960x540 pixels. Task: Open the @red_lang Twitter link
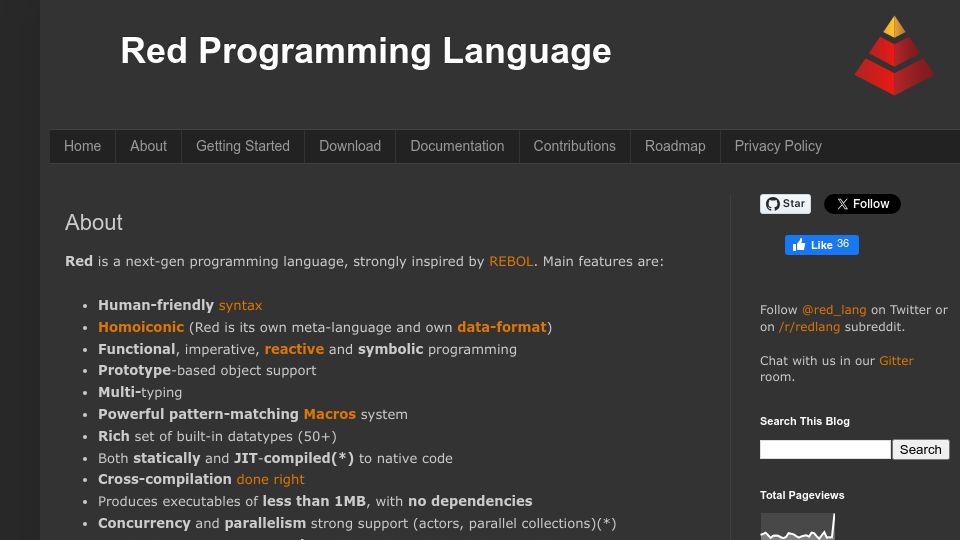(x=834, y=310)
